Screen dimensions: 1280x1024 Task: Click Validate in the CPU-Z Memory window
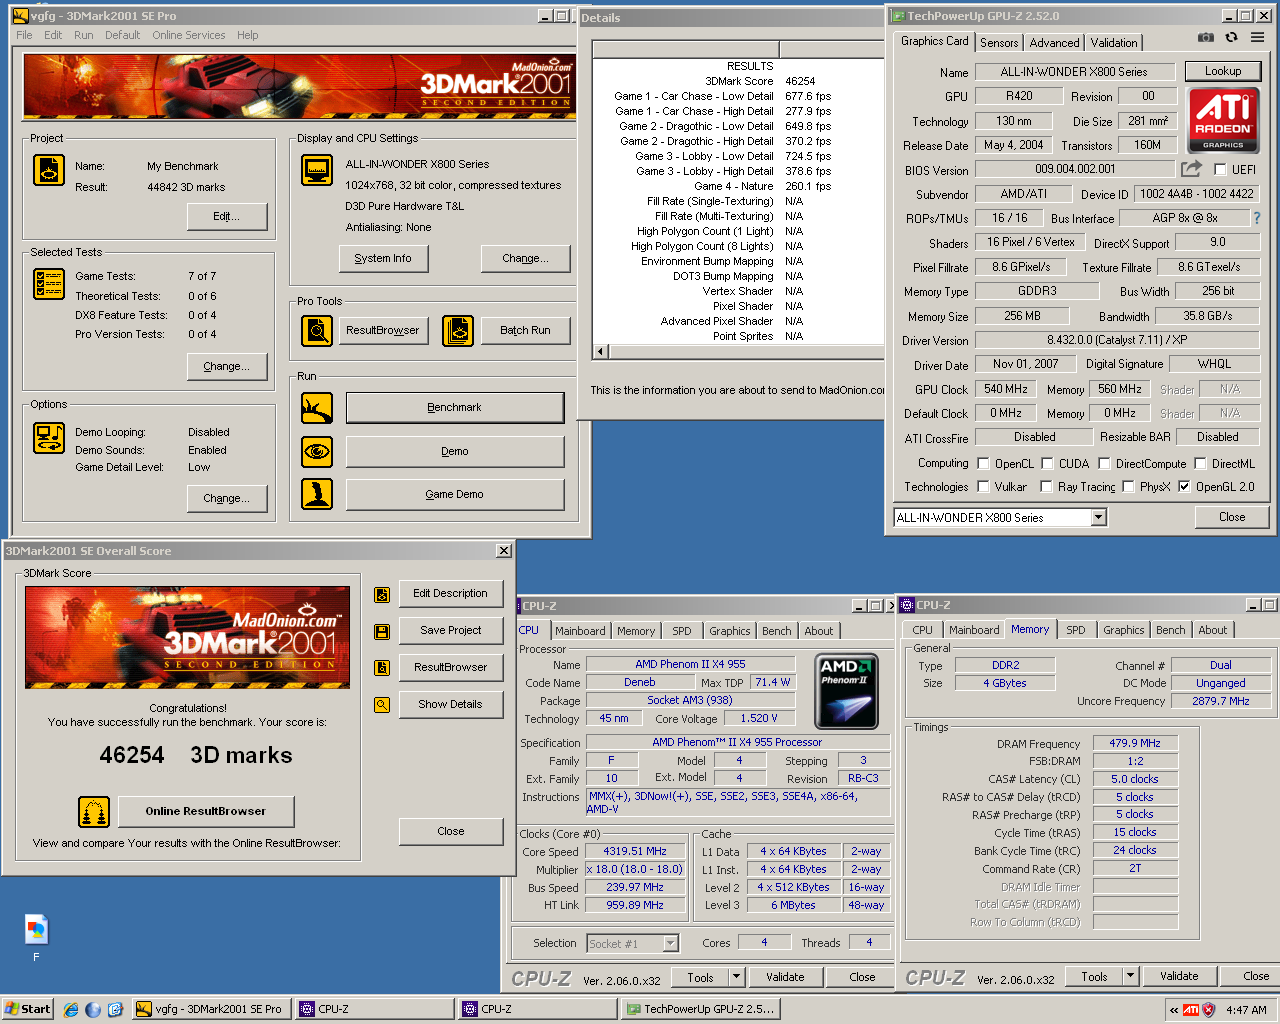pos(1179,976)
